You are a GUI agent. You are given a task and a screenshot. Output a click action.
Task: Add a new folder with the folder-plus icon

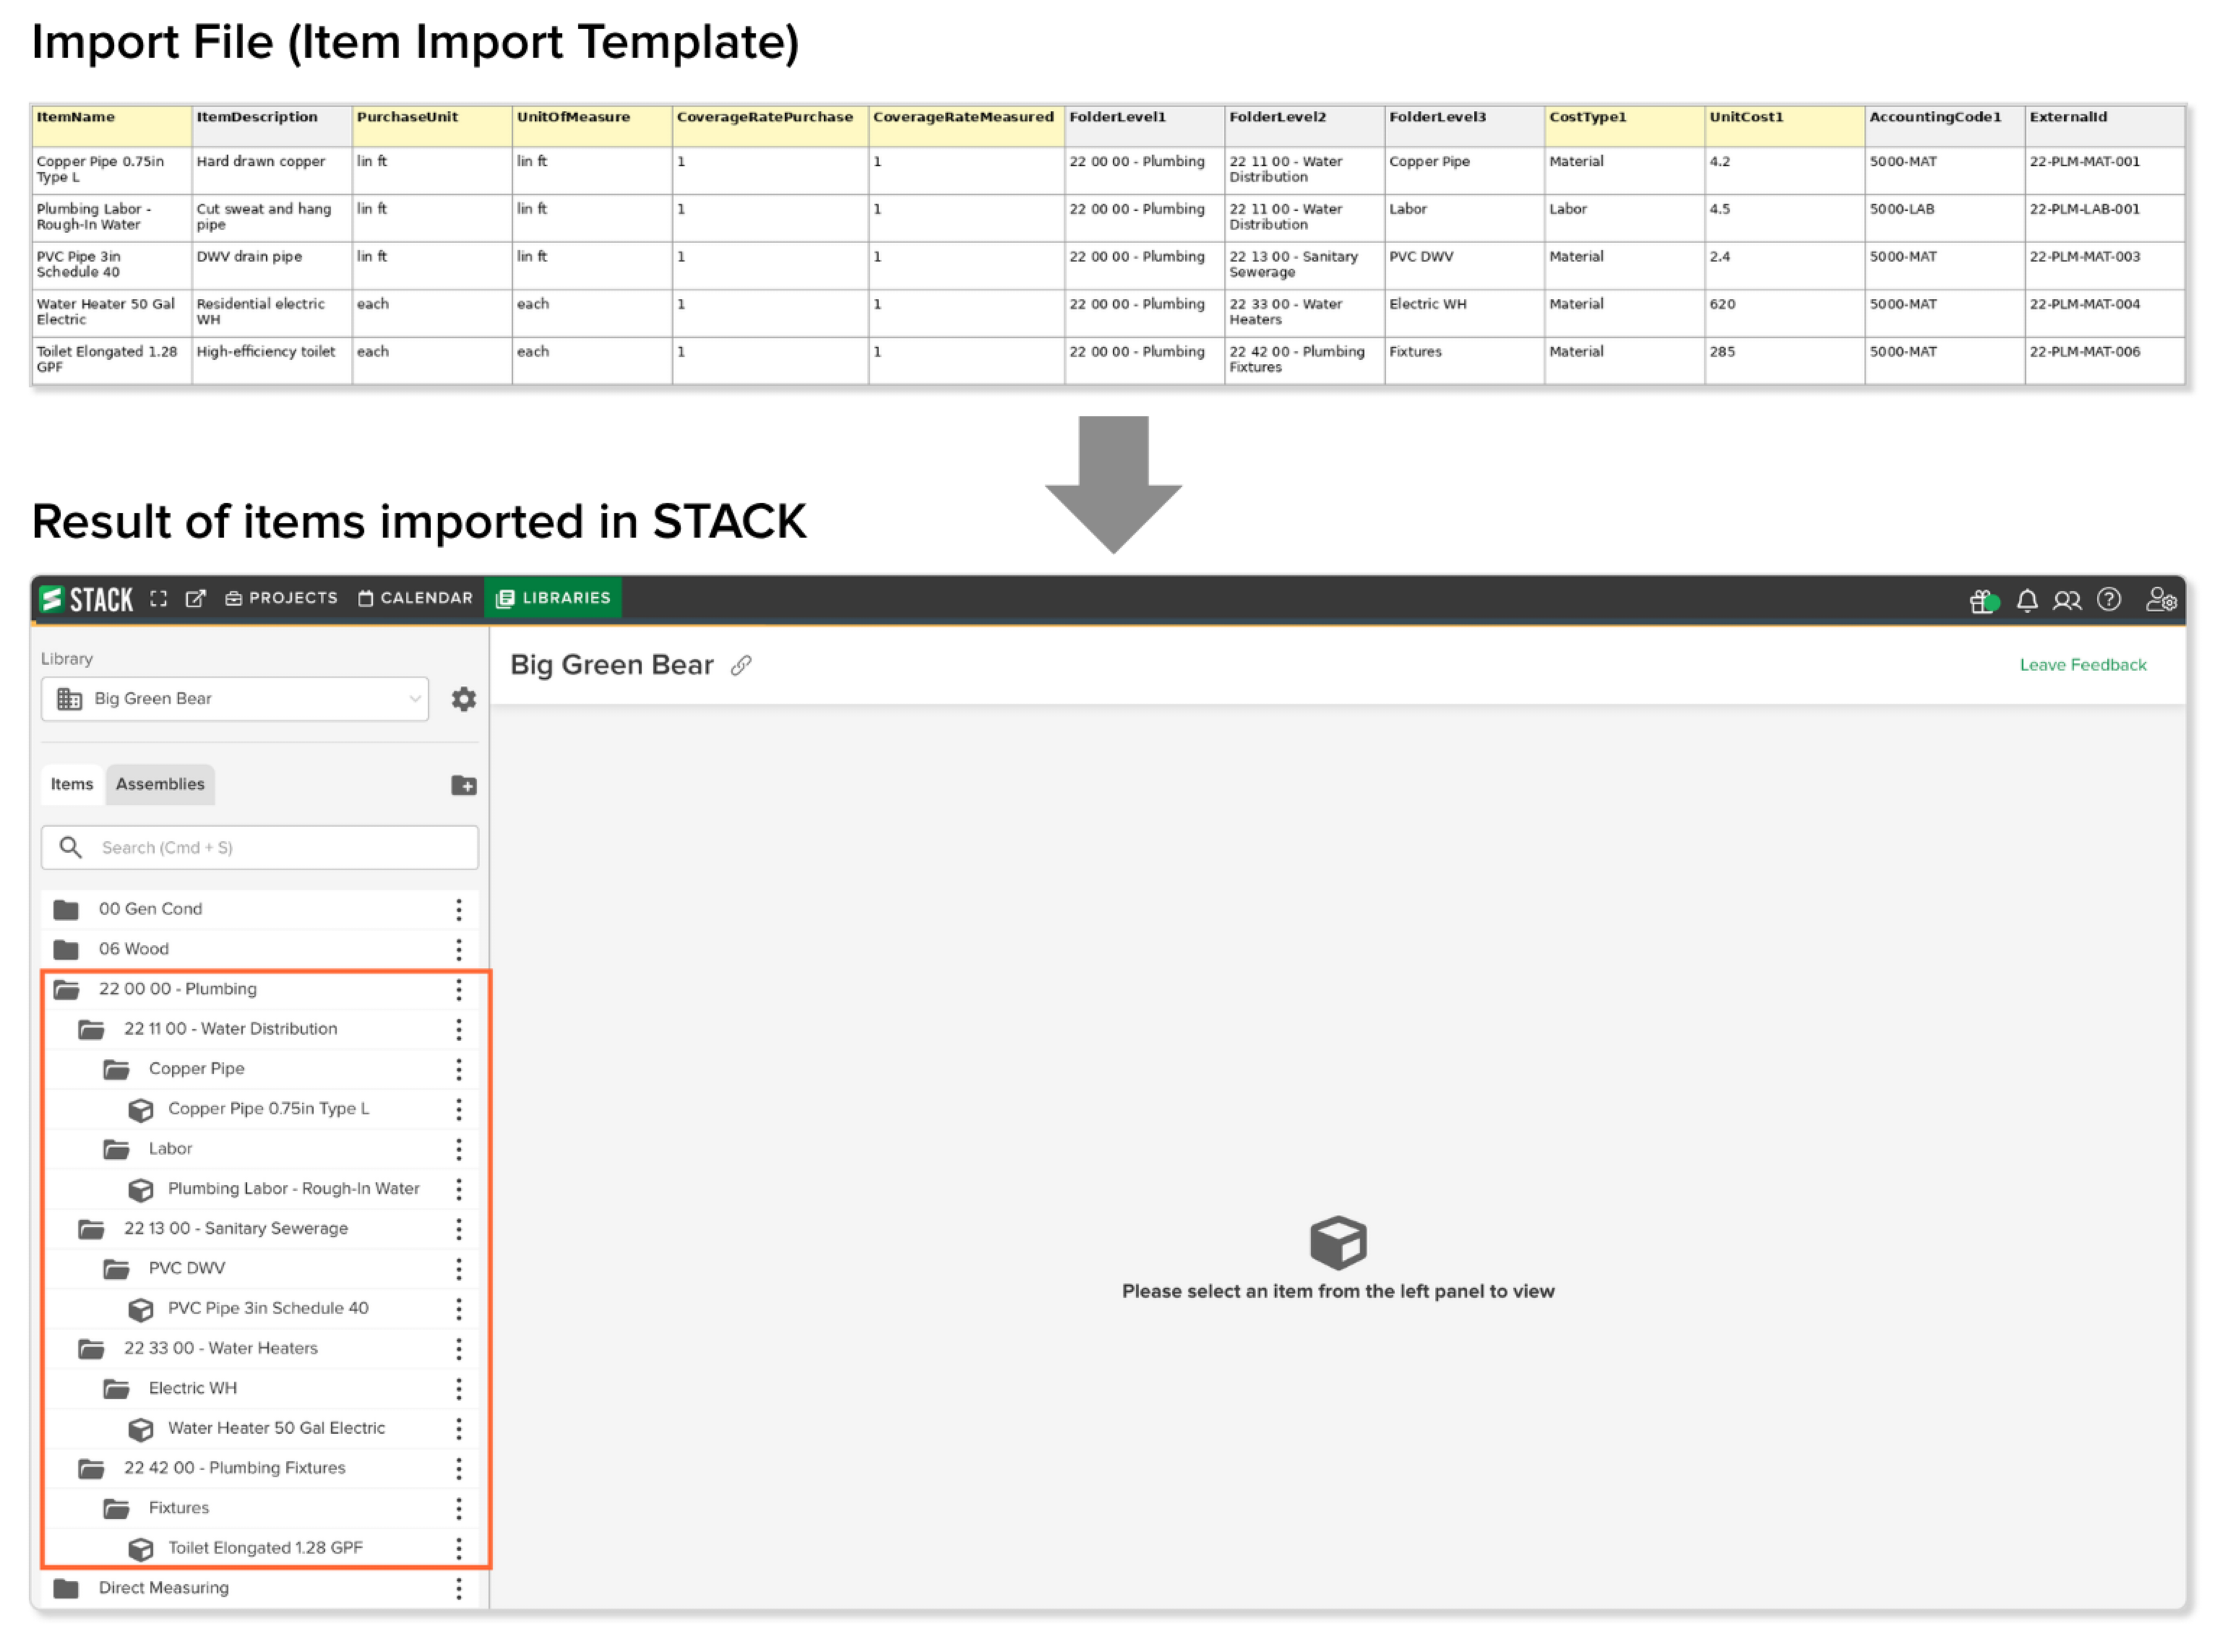[463, 785]
